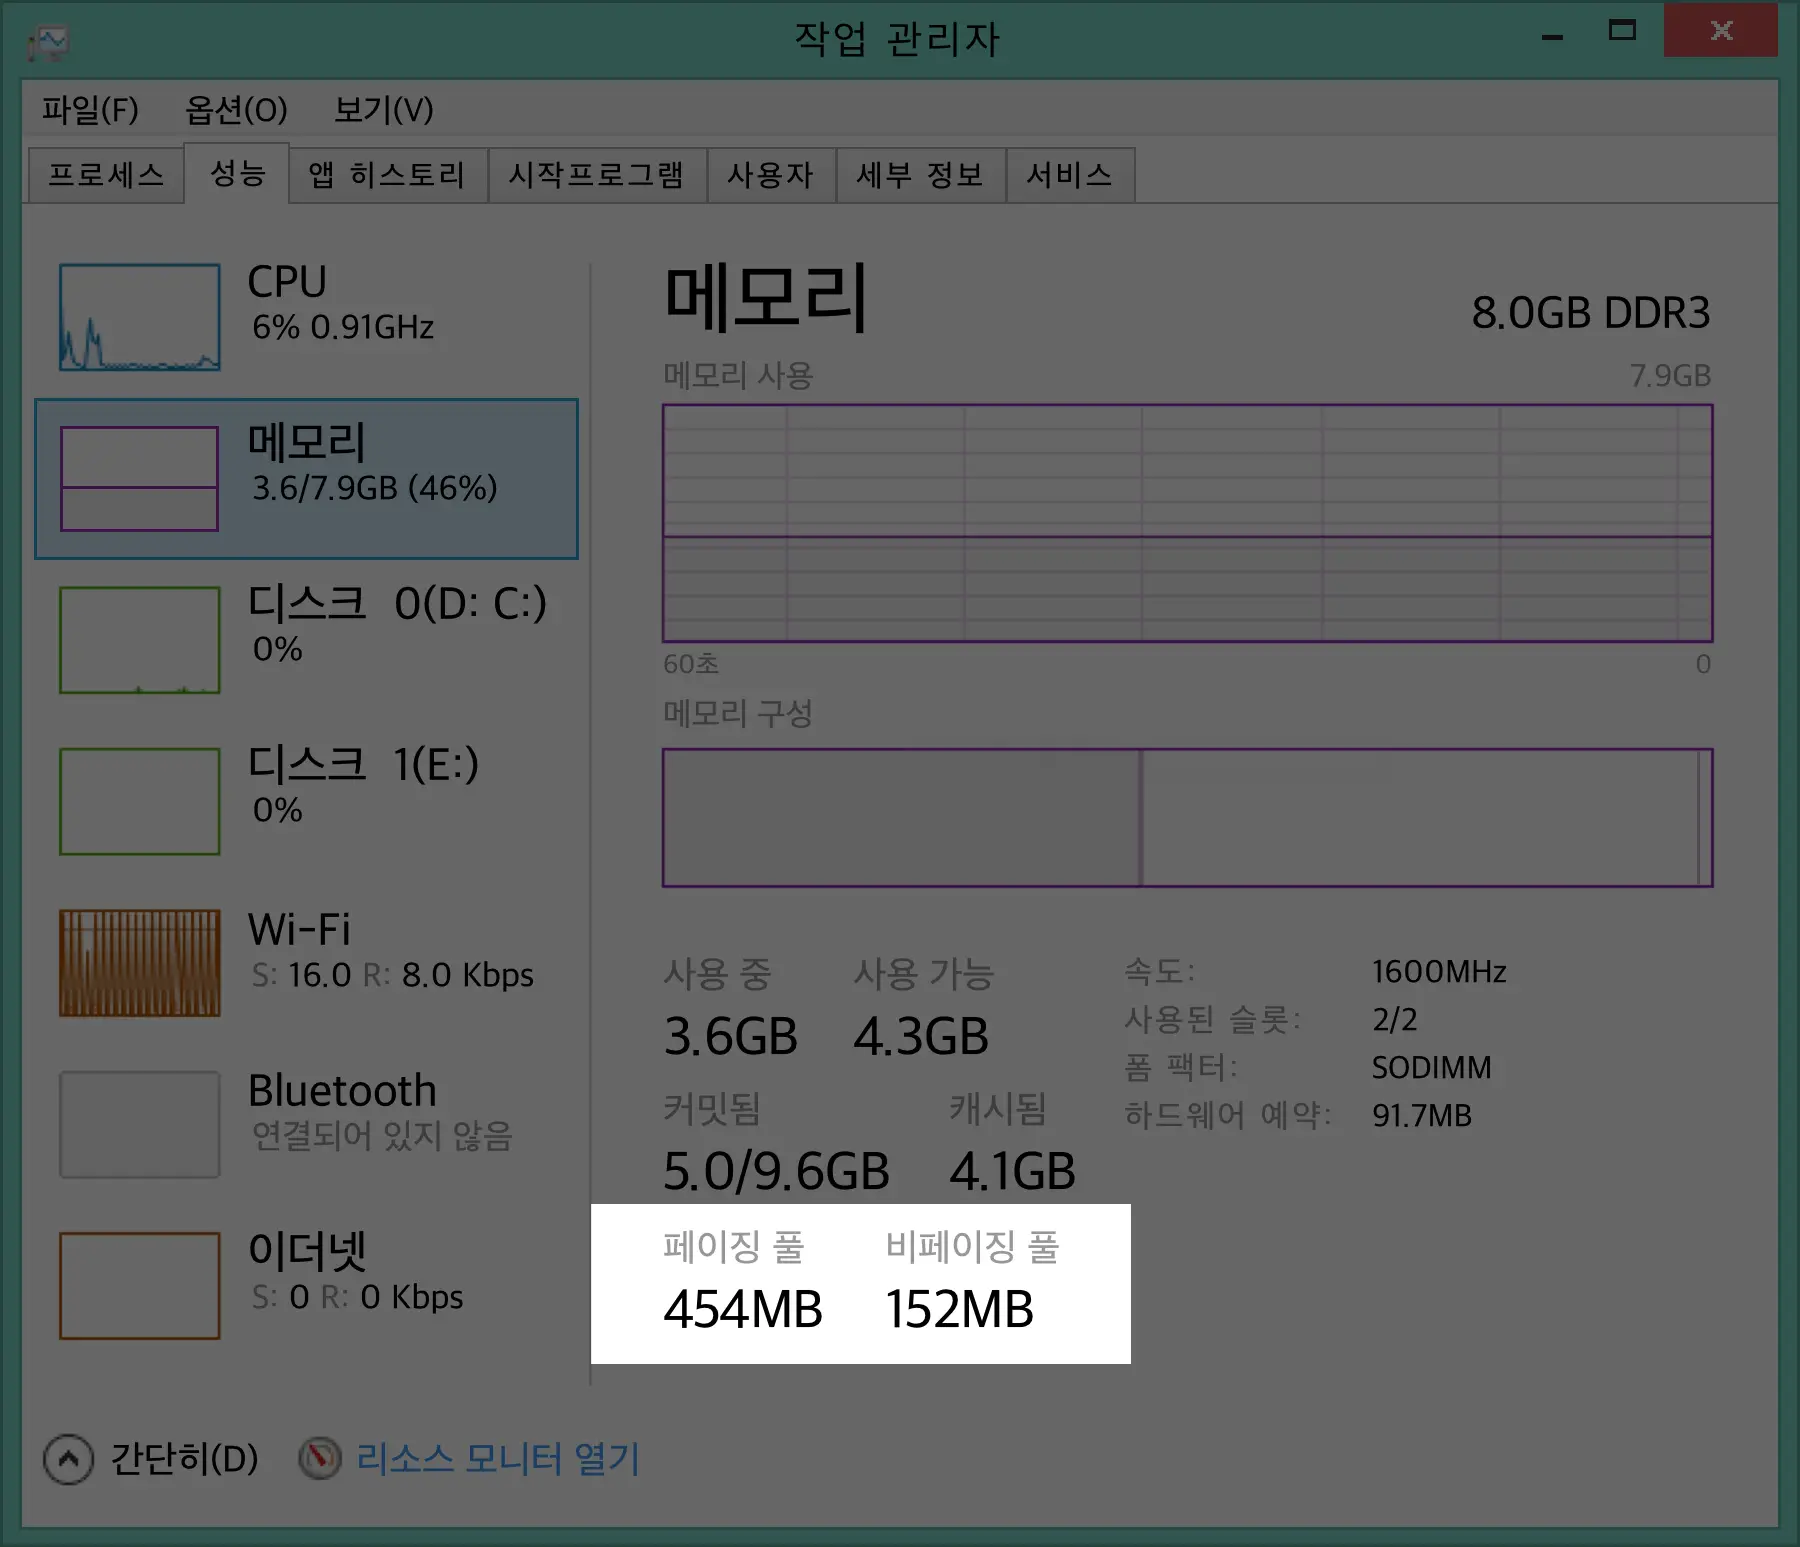
Task: Open the 시작프로그램 tab
Action: click(x=597, y=175)
